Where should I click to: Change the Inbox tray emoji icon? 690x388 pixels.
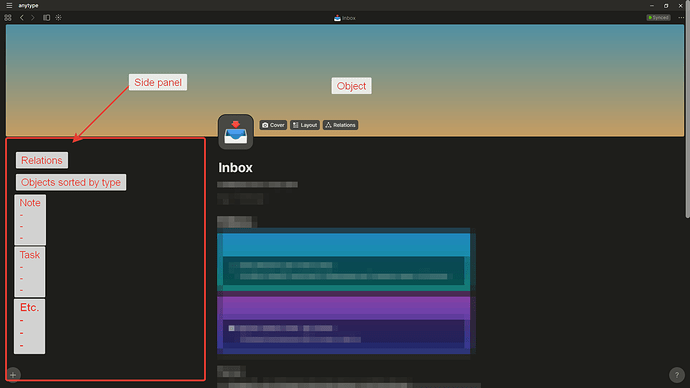point(235,132)
